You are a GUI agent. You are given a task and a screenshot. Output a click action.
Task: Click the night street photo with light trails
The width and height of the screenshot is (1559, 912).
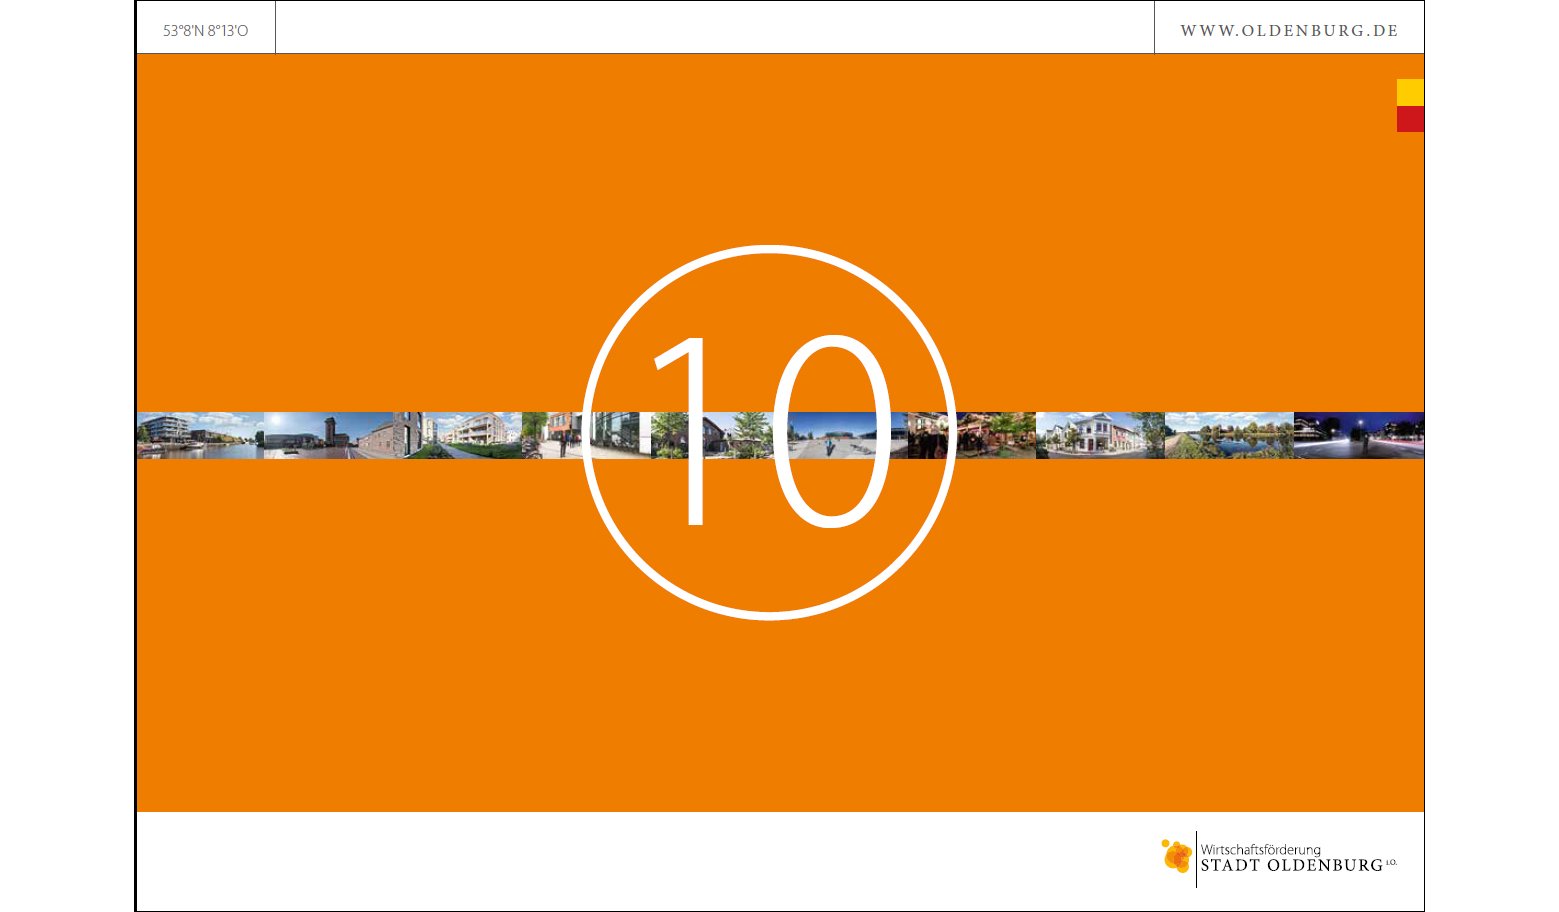pyautogui.click(x=1358, y=436)
